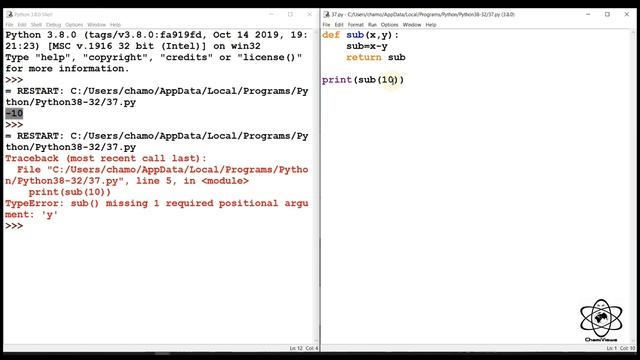Viewport: 640px width, 360px height.
Task: Open Help menu in Python Shell window
Action: (x=116, y=25)
